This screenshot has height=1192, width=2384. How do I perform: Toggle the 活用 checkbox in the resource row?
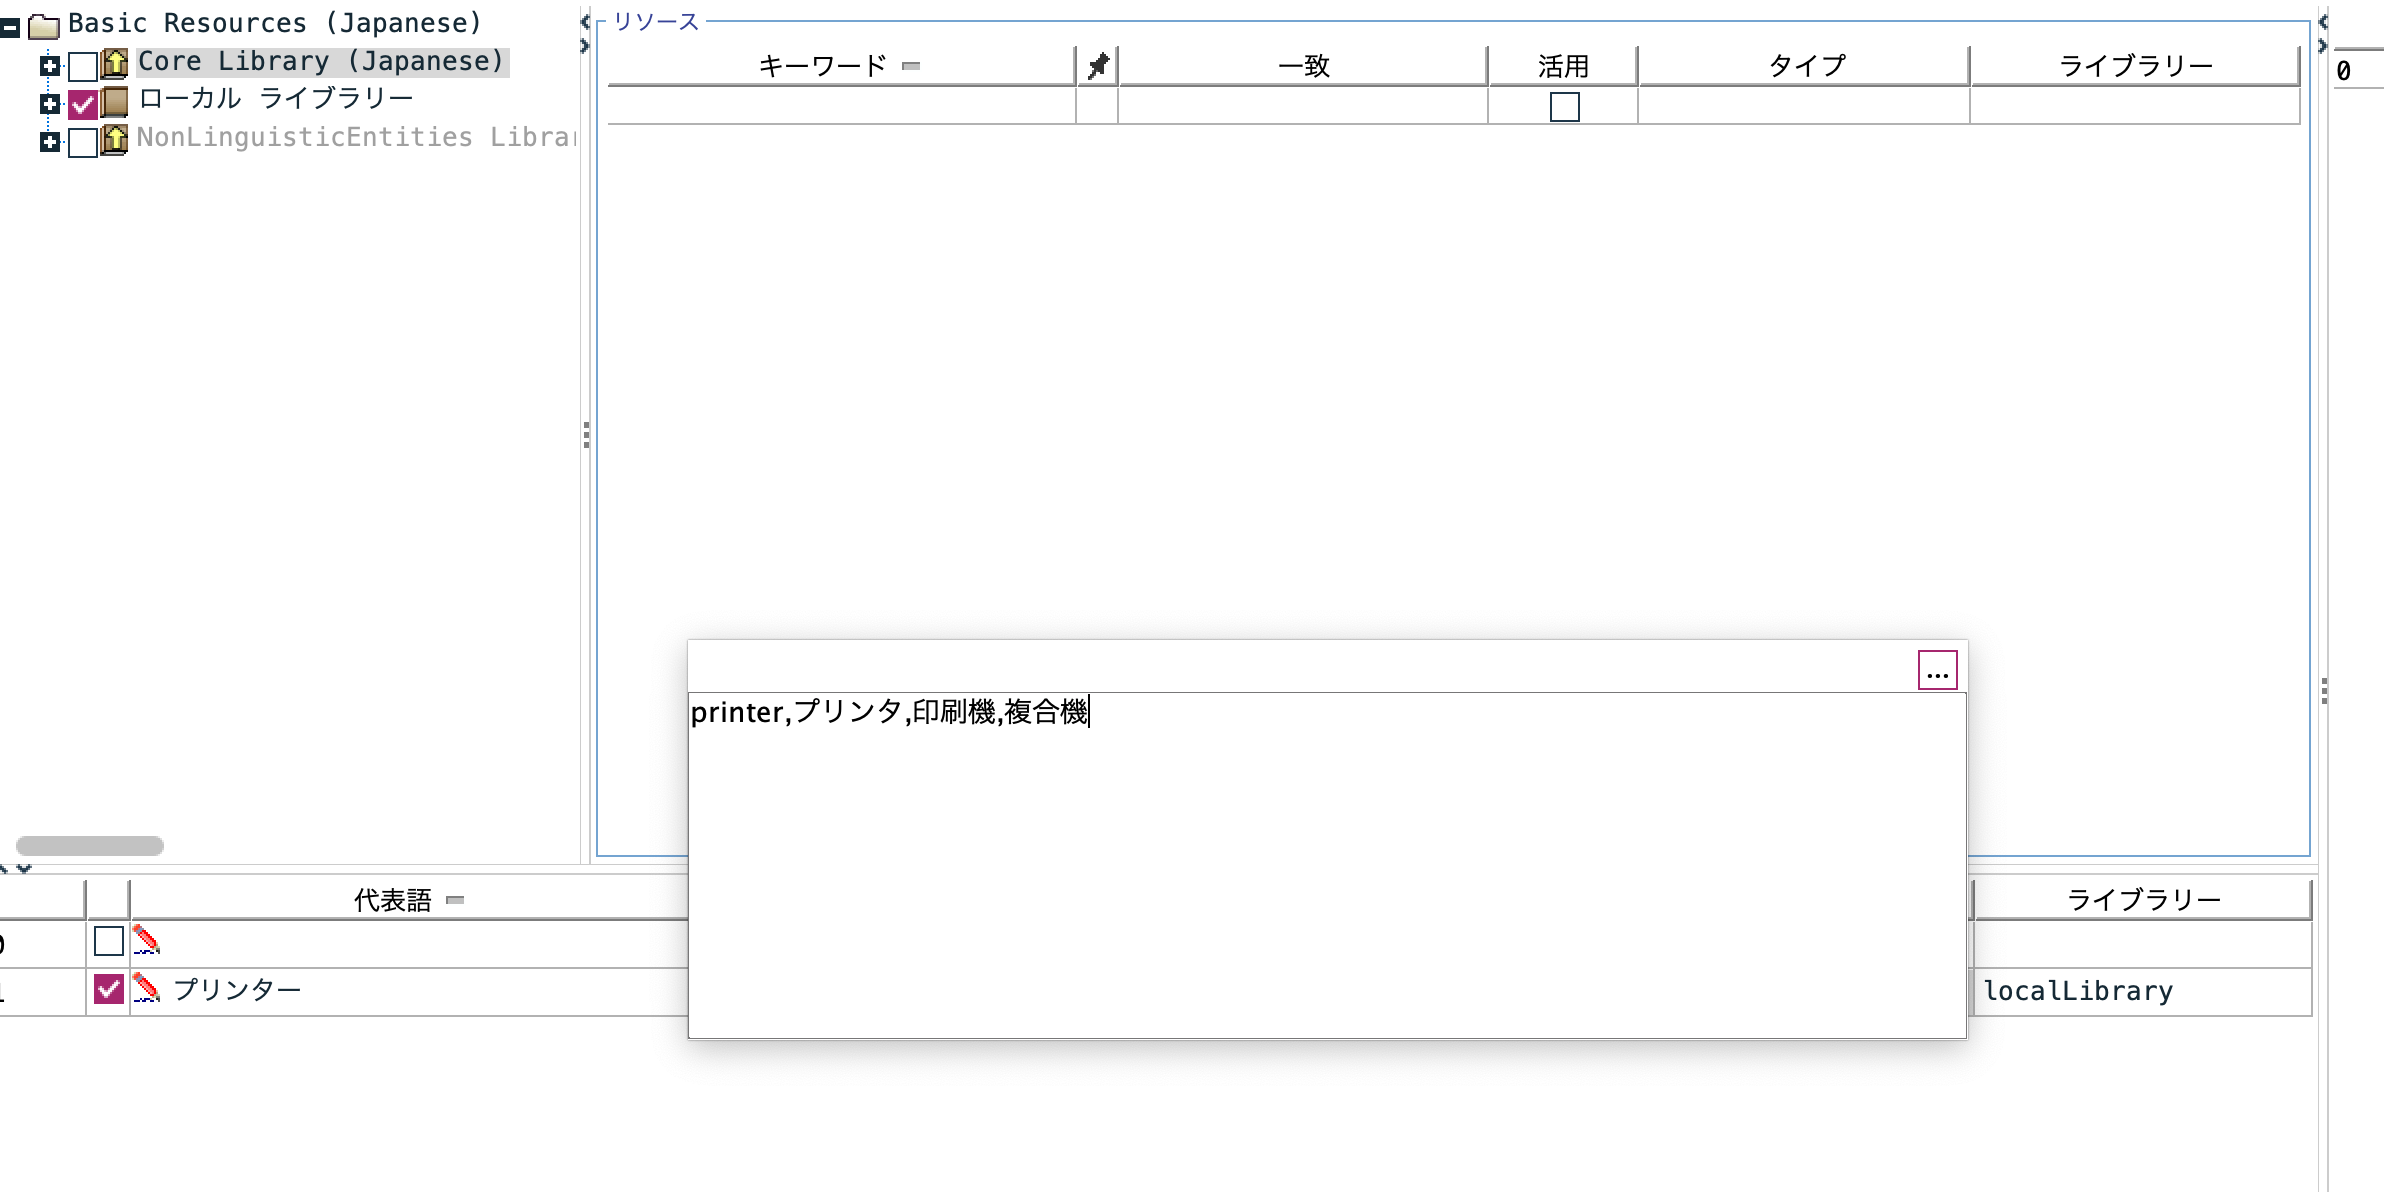[1564, 108]
